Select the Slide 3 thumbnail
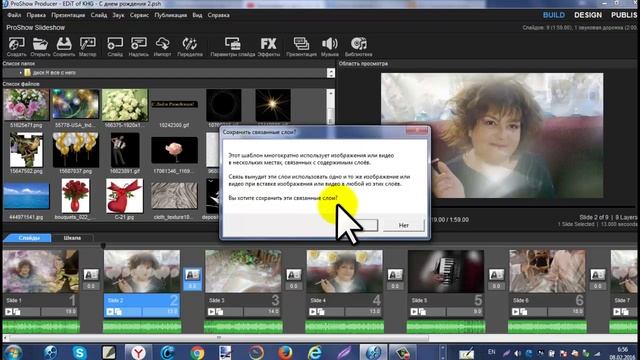Viewport: 640px width, 360px height. click(243, 271)
